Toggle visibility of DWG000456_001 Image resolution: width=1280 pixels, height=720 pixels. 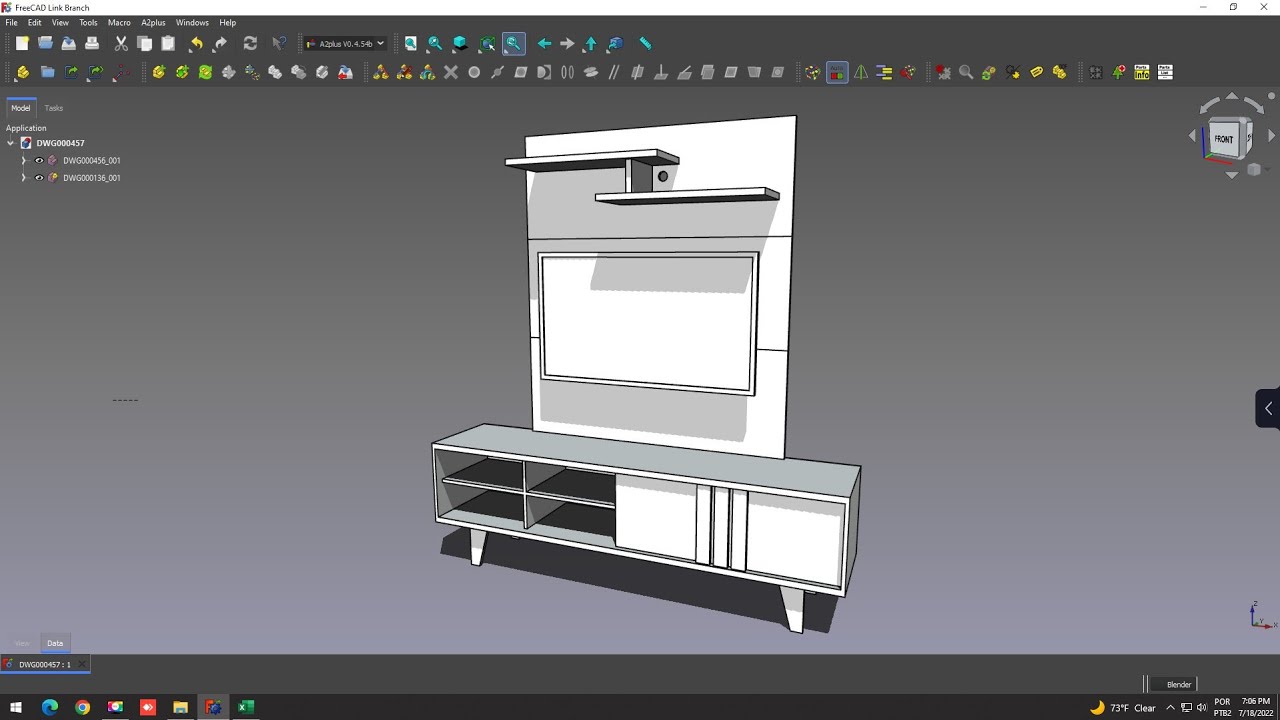coord(39,160)
